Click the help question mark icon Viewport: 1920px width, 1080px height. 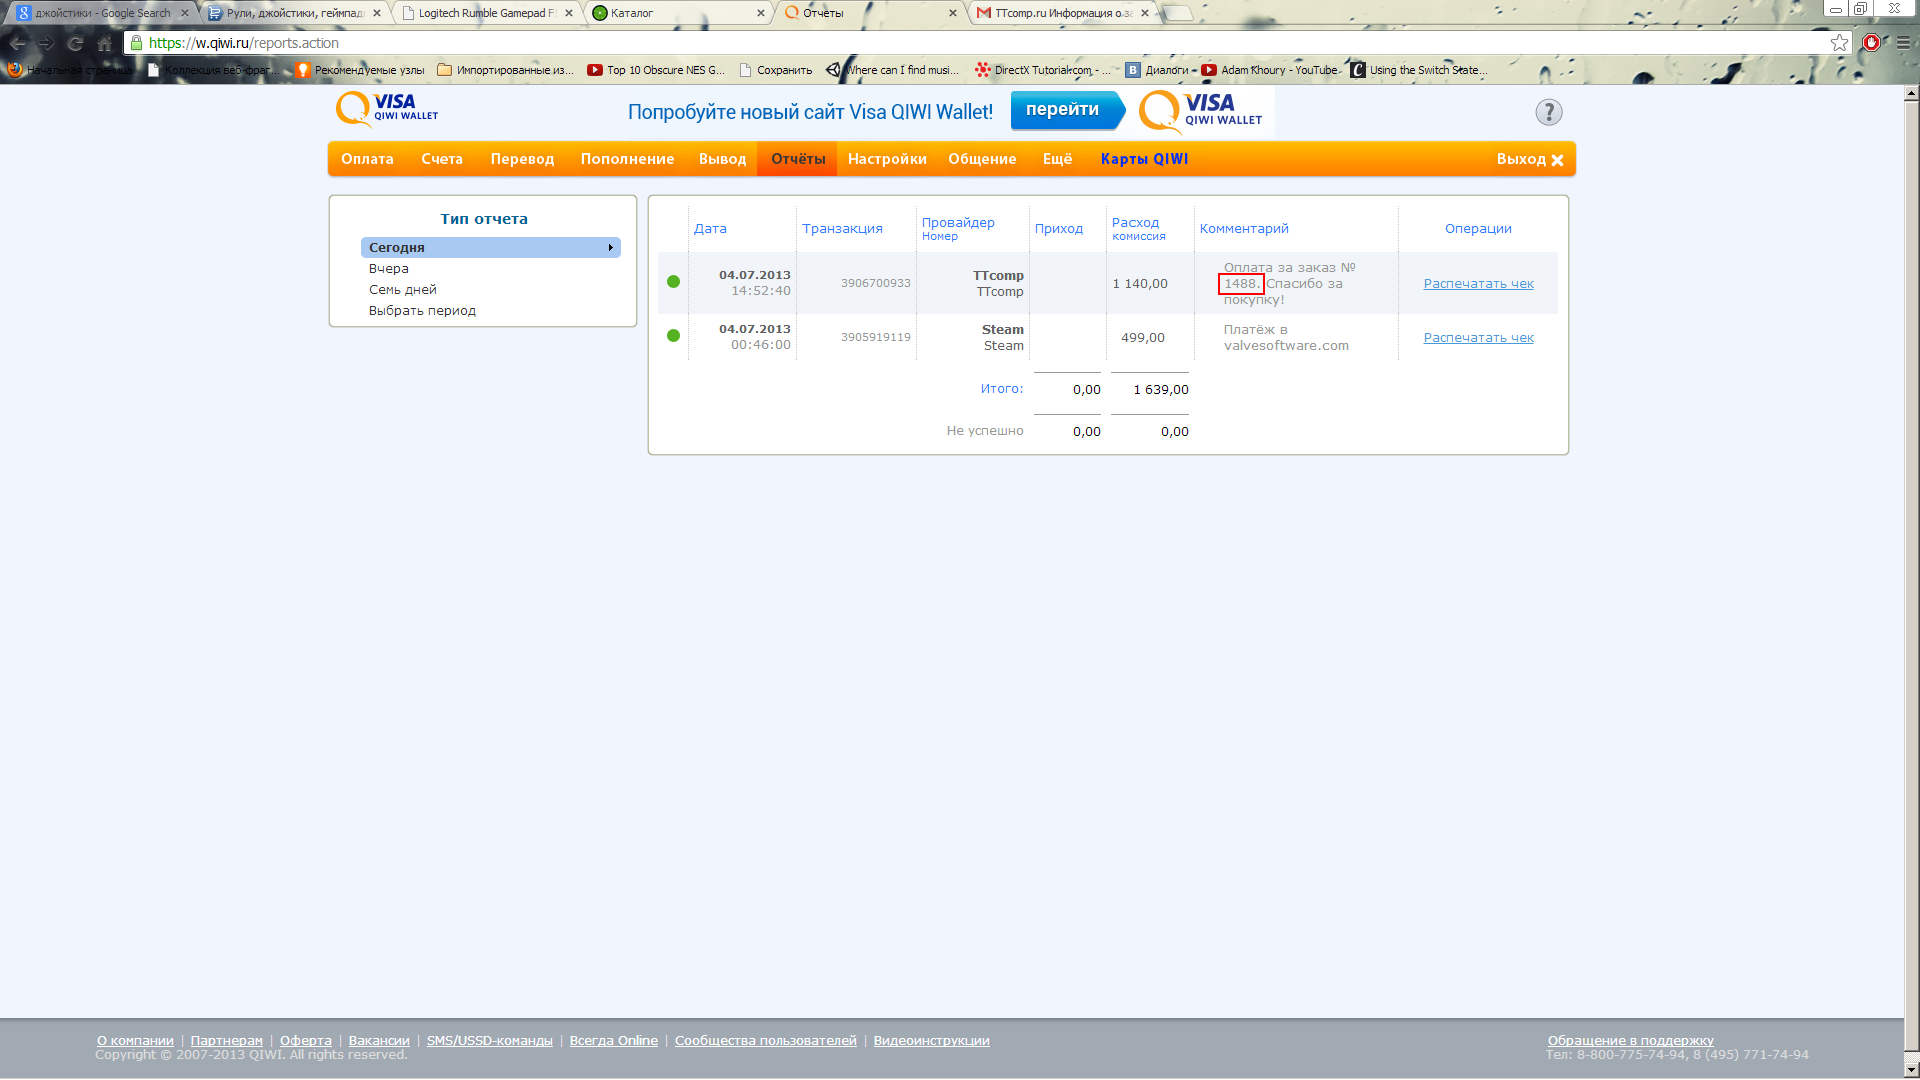[x=1548, y=112]
